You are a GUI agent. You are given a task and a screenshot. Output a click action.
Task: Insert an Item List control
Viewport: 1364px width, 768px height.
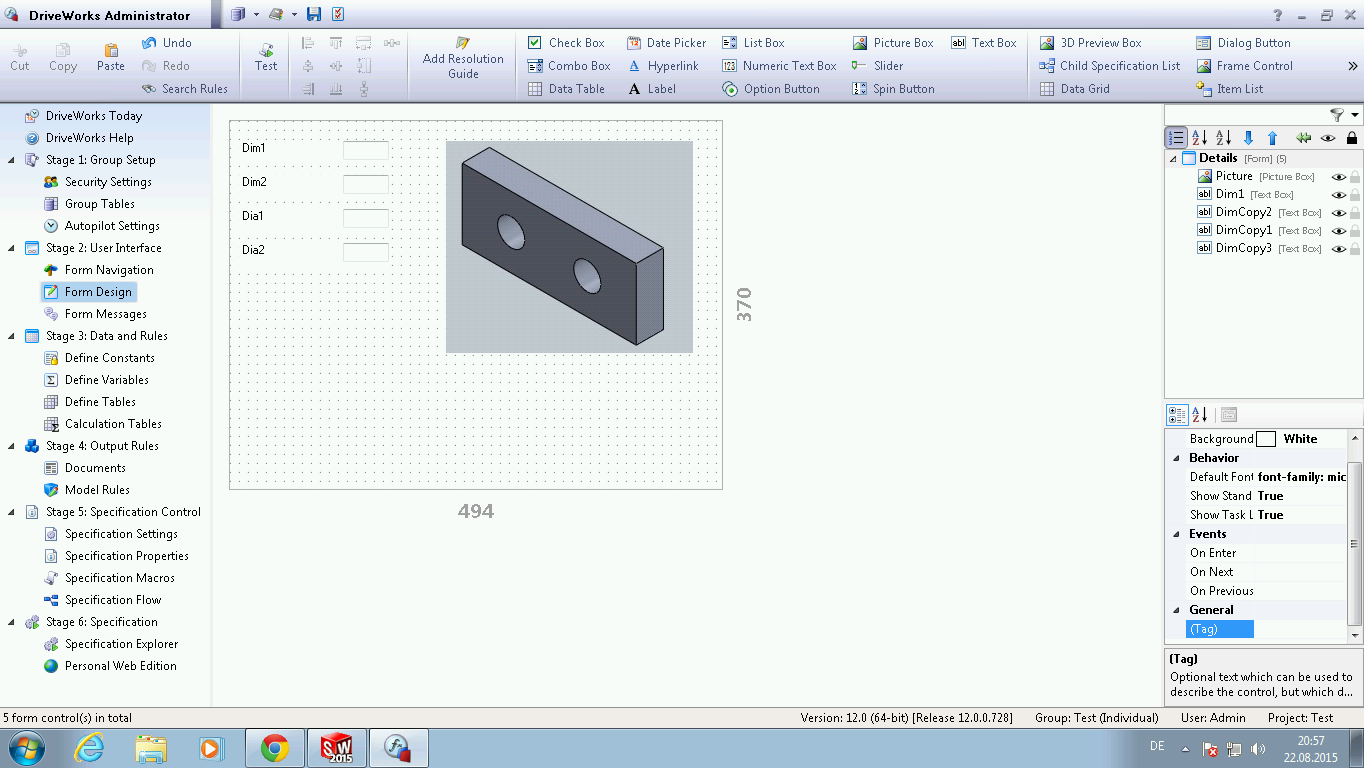pos(1229,89)
